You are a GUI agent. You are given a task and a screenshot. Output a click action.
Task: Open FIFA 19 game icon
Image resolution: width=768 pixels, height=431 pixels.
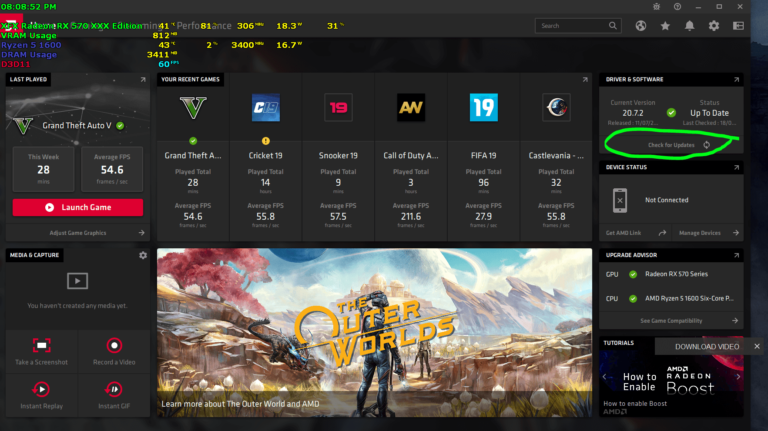click(x=483, y=107)
